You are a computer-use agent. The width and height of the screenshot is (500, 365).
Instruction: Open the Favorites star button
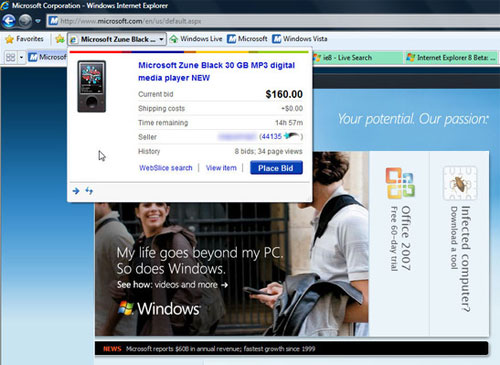(x=25, y=39)
